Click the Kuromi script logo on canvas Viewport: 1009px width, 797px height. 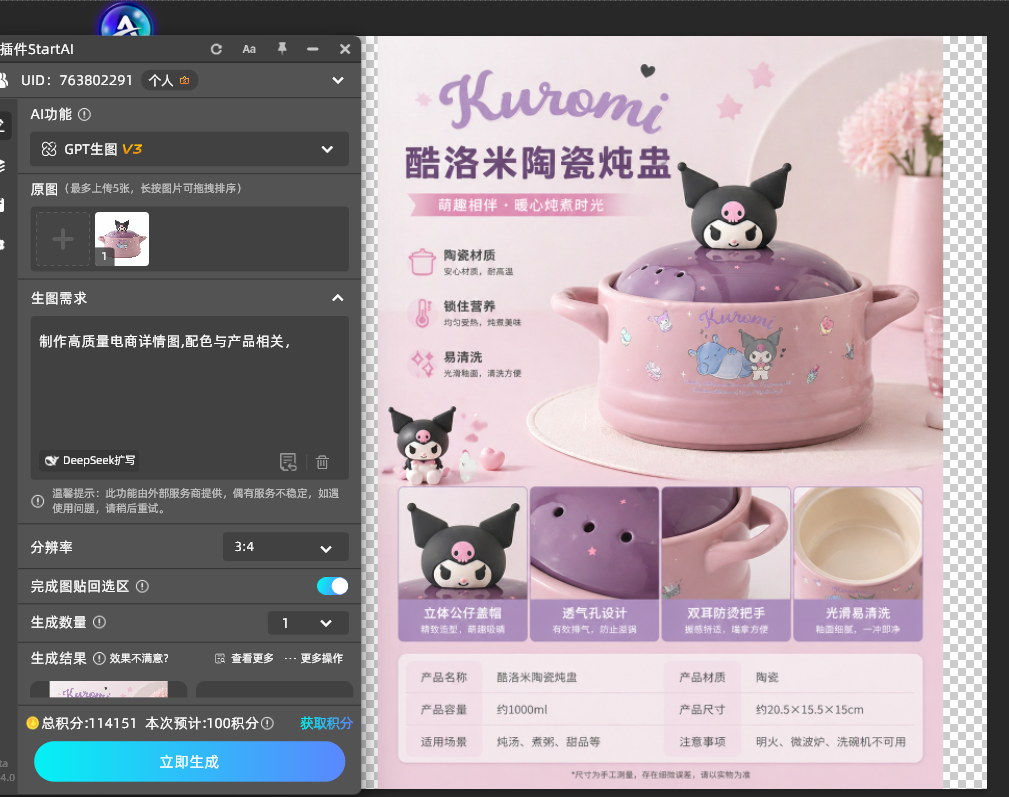point(554,102)
